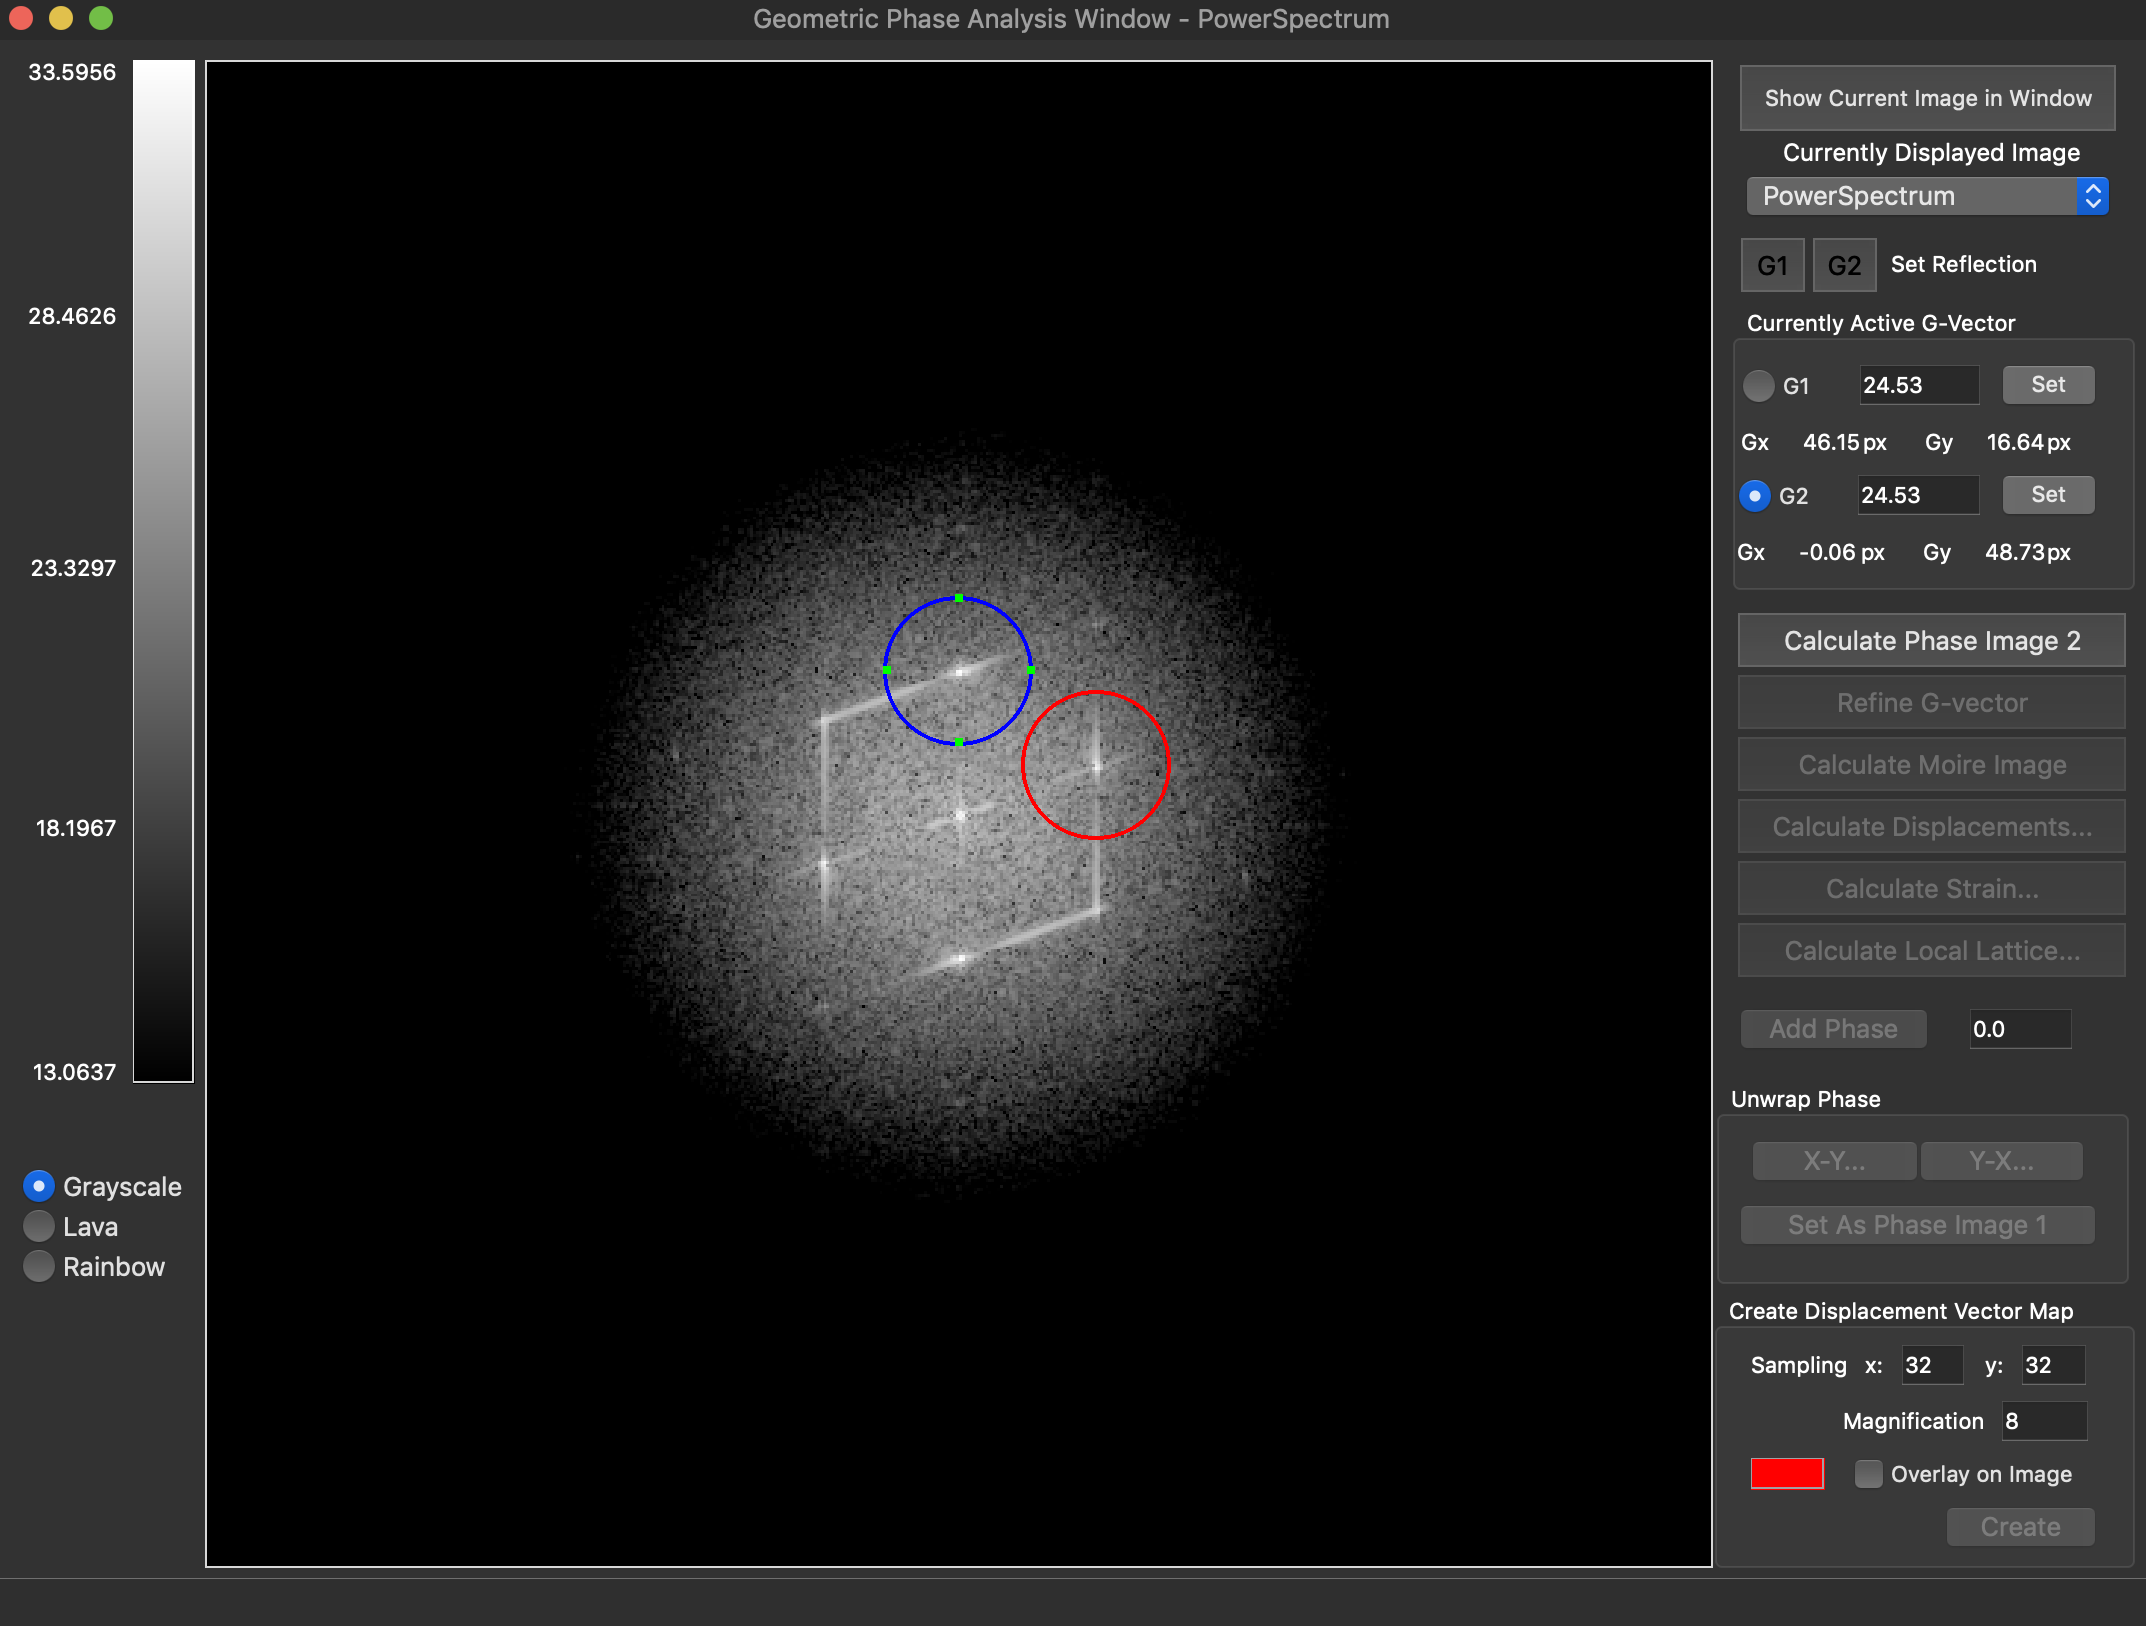
Task: Enable the Overlay on Image checkbox
Action: coord(1868,1474)
